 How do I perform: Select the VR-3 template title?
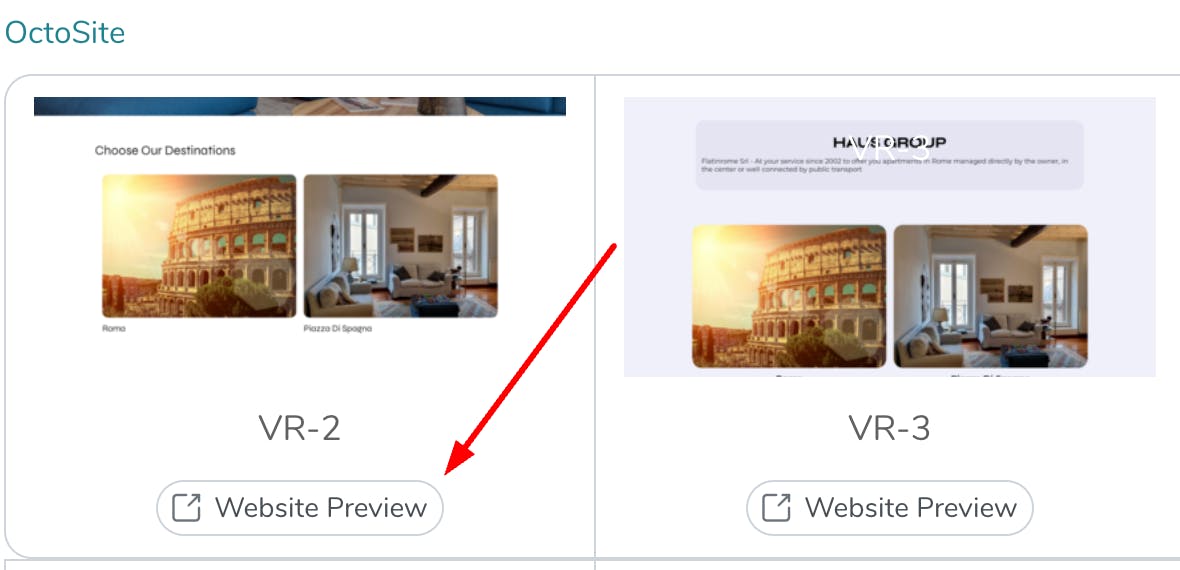tap(890, 428)
